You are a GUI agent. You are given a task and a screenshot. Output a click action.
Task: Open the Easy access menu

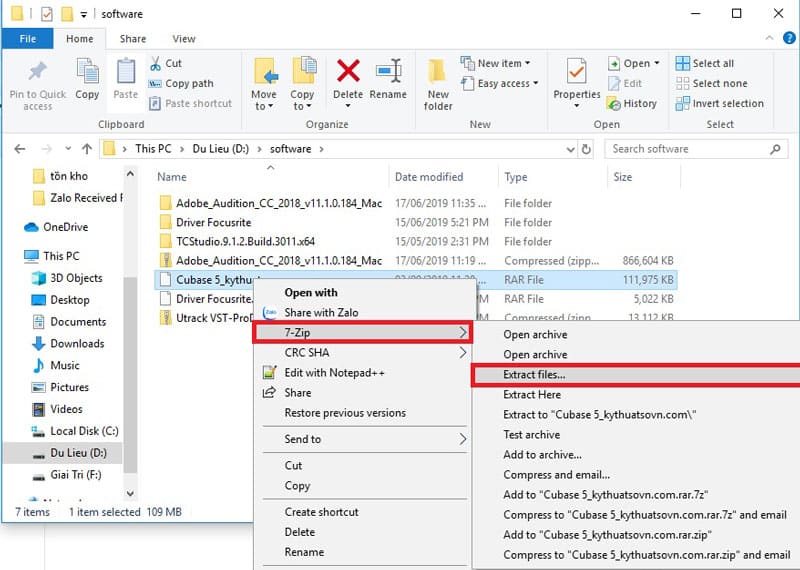(499, 83)
